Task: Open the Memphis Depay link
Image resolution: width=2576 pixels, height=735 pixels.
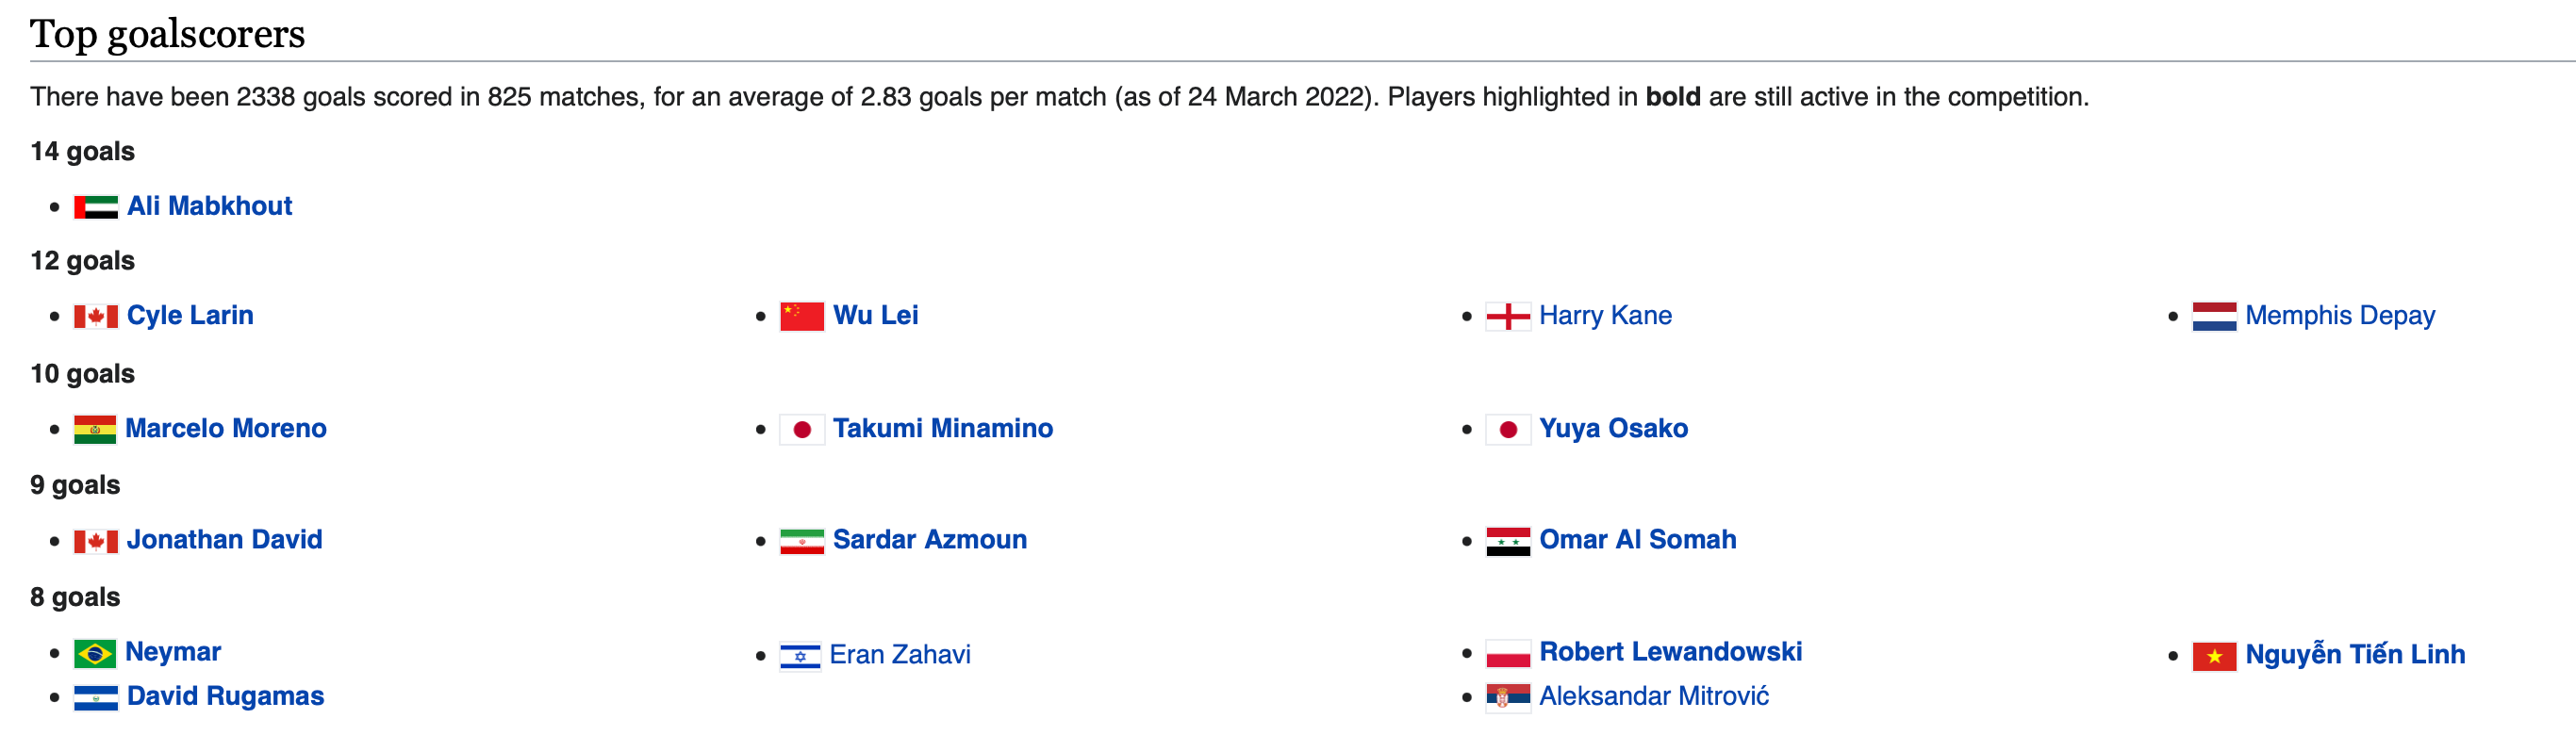Action: coord(2339,315)
